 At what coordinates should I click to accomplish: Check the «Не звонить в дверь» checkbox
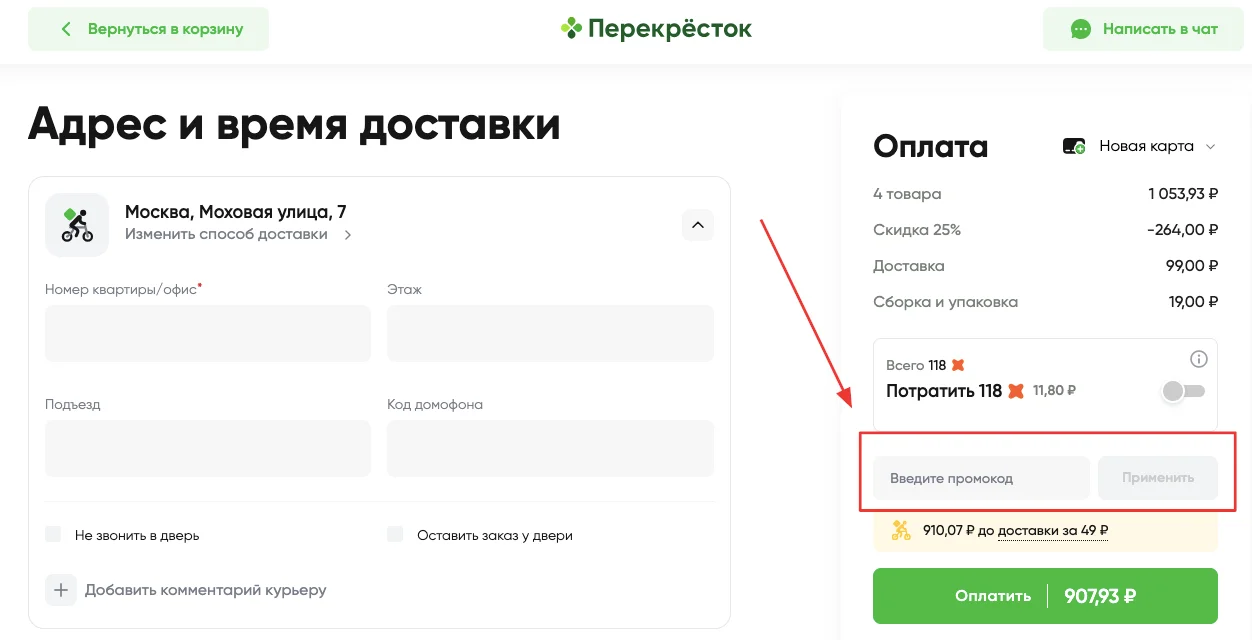pos(54,534)
